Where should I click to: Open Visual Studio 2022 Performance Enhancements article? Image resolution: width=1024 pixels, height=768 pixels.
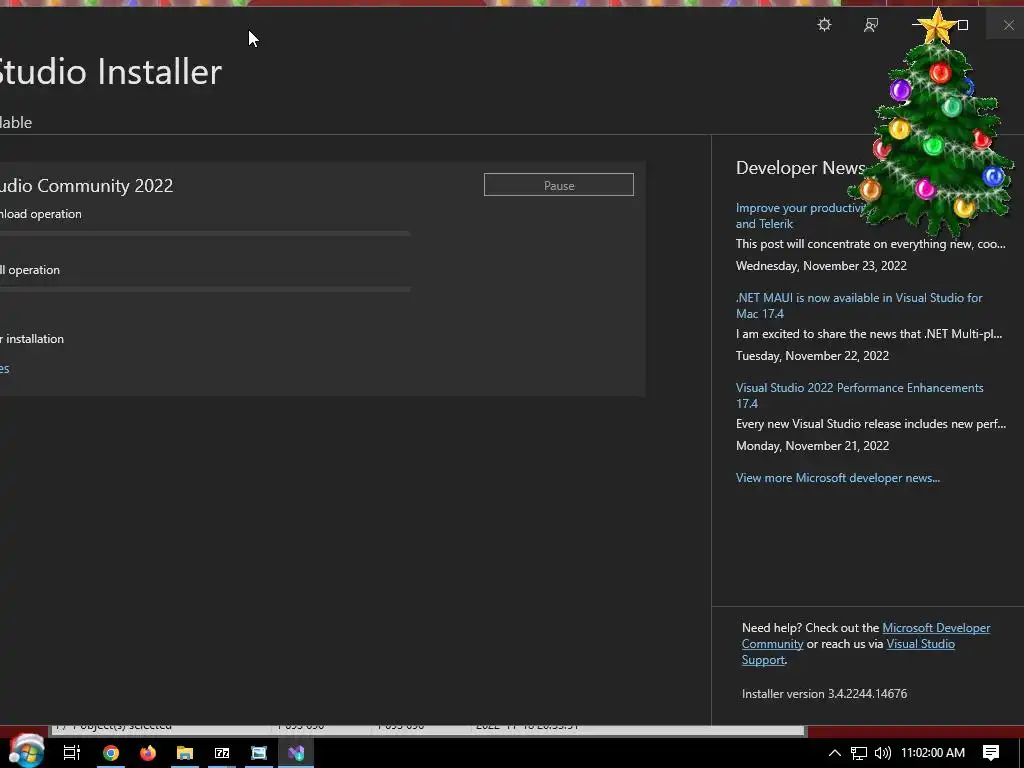(x=859, y=395)
